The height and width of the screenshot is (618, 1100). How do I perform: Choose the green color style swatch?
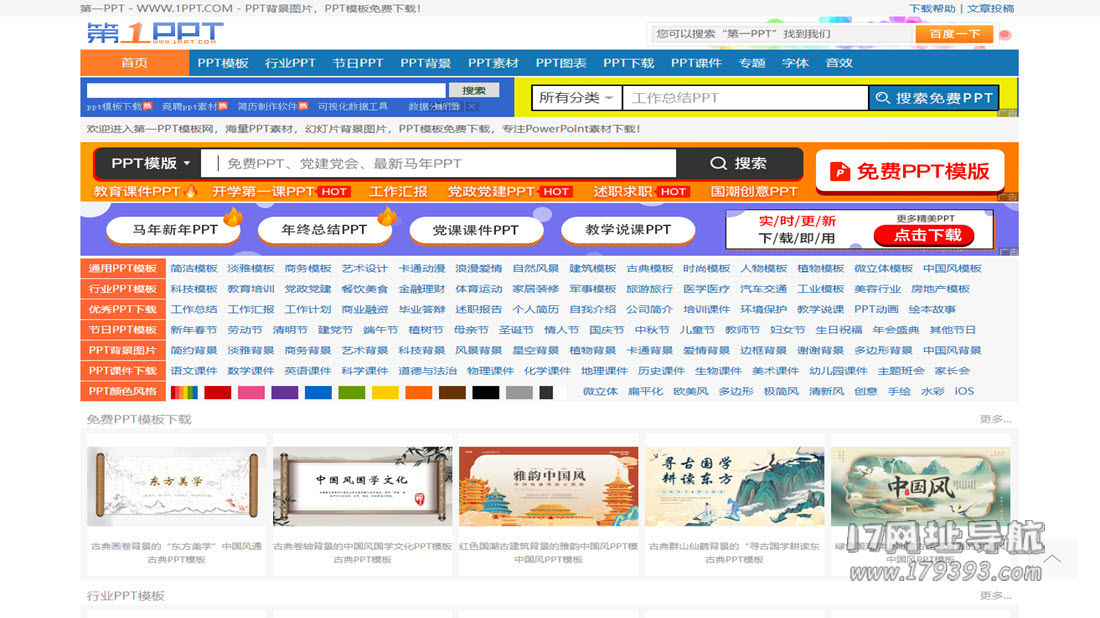pyautogui.click(x=352, y=392)
